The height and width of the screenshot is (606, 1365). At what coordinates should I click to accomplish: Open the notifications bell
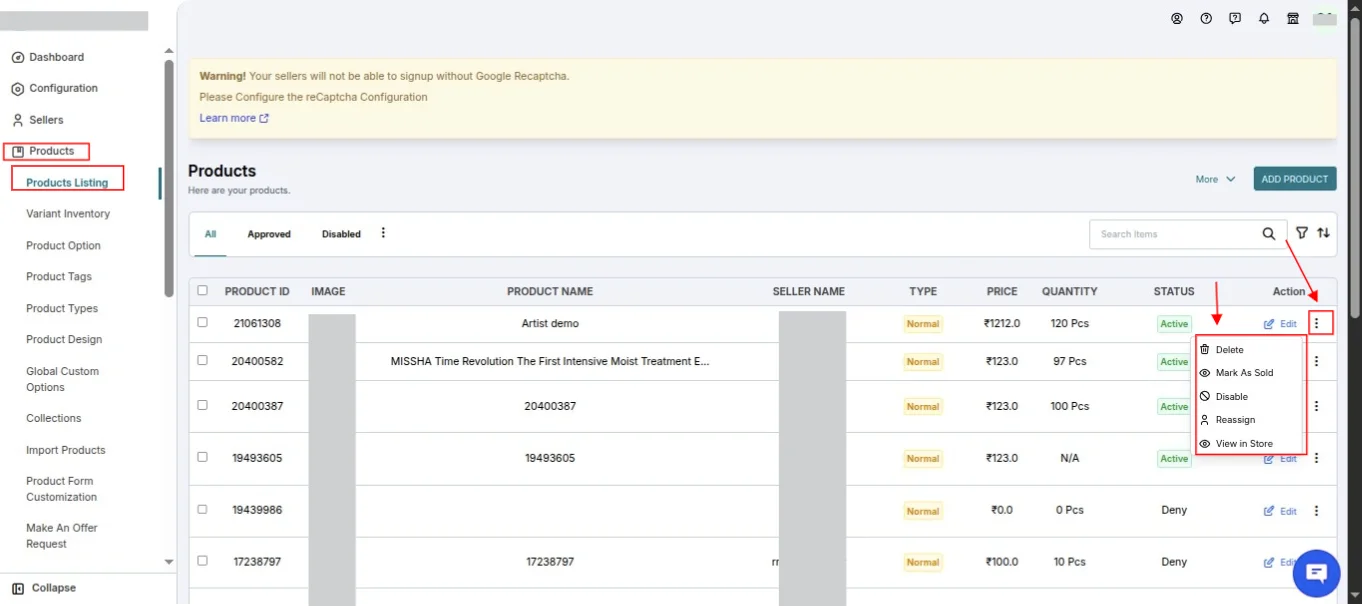point(1264,18)
